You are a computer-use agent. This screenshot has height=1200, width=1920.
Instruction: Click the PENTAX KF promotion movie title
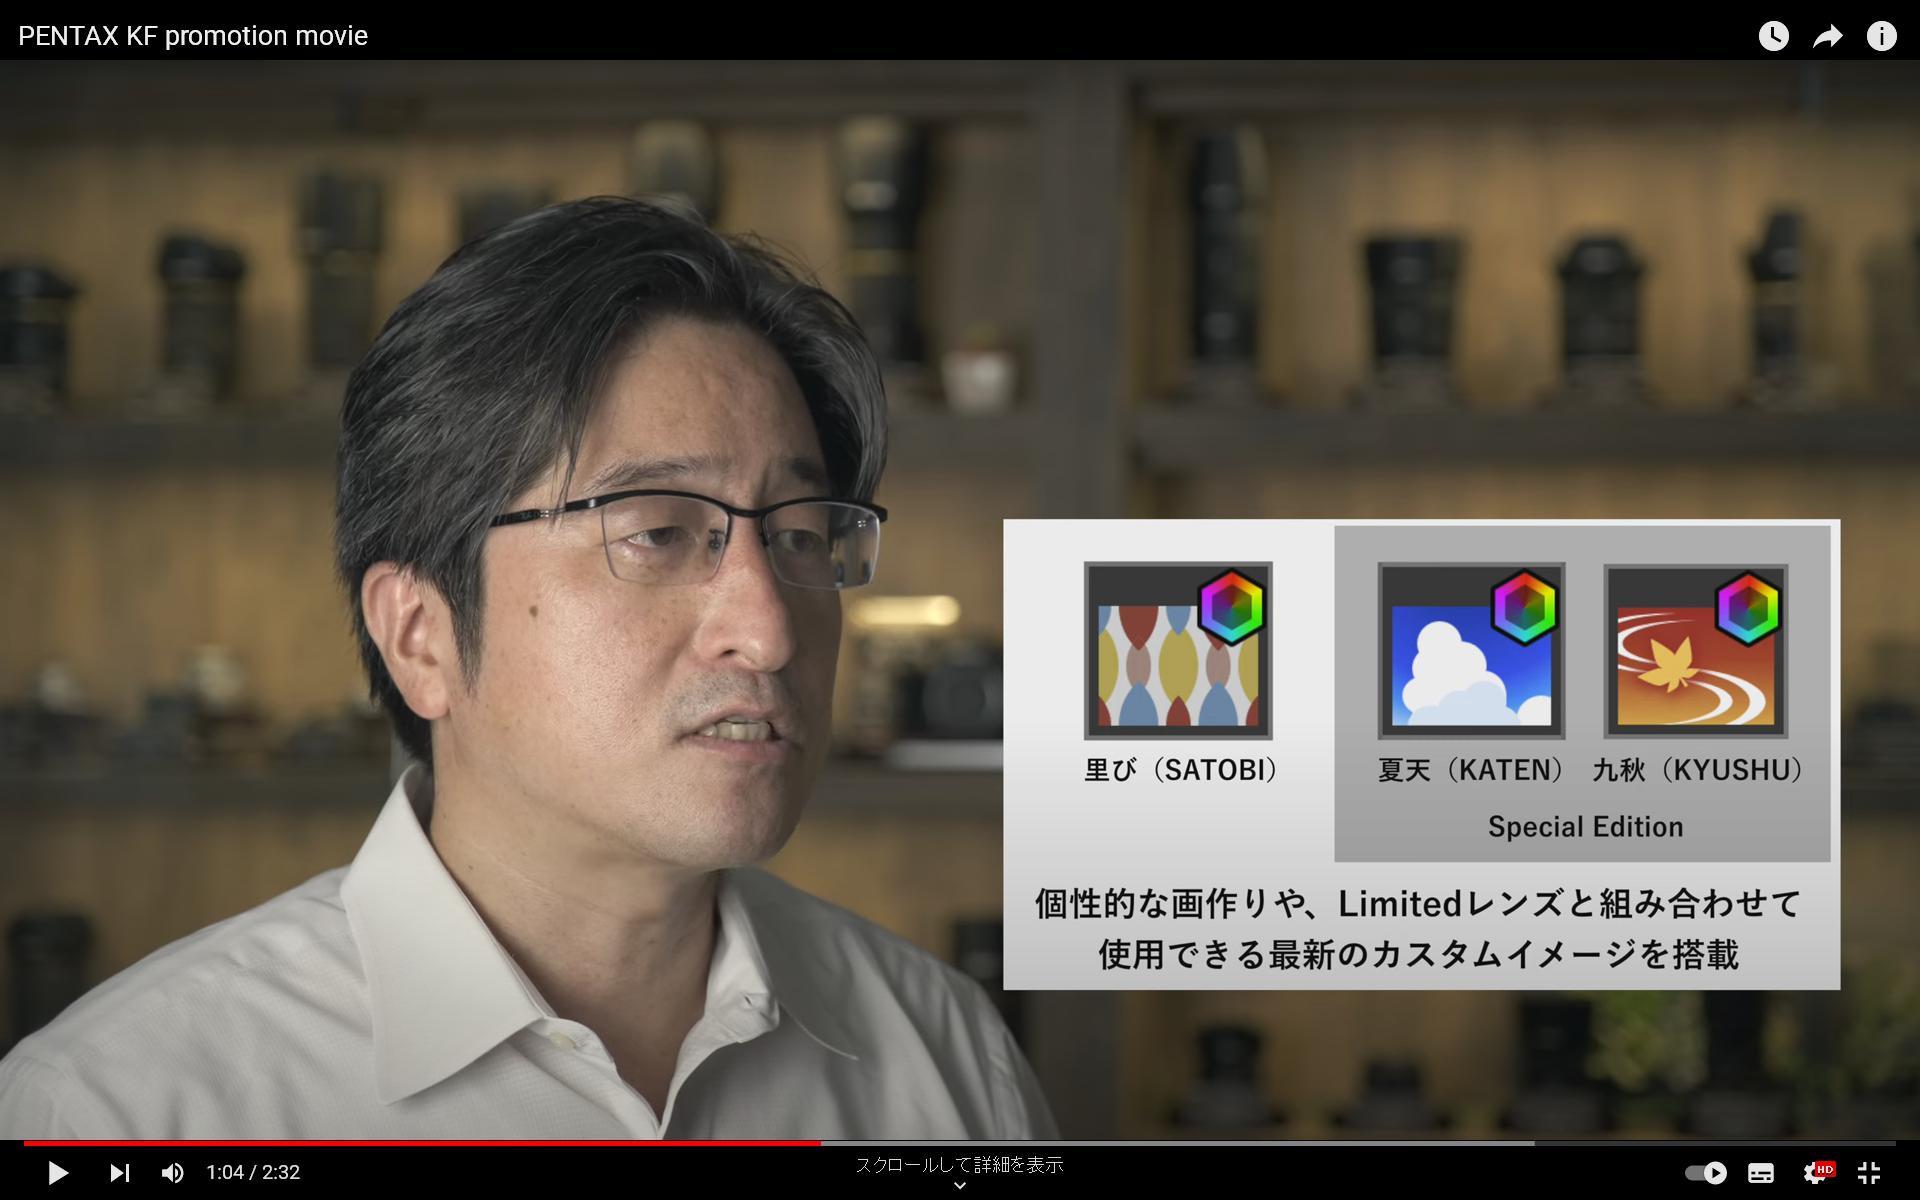point(193,36)
